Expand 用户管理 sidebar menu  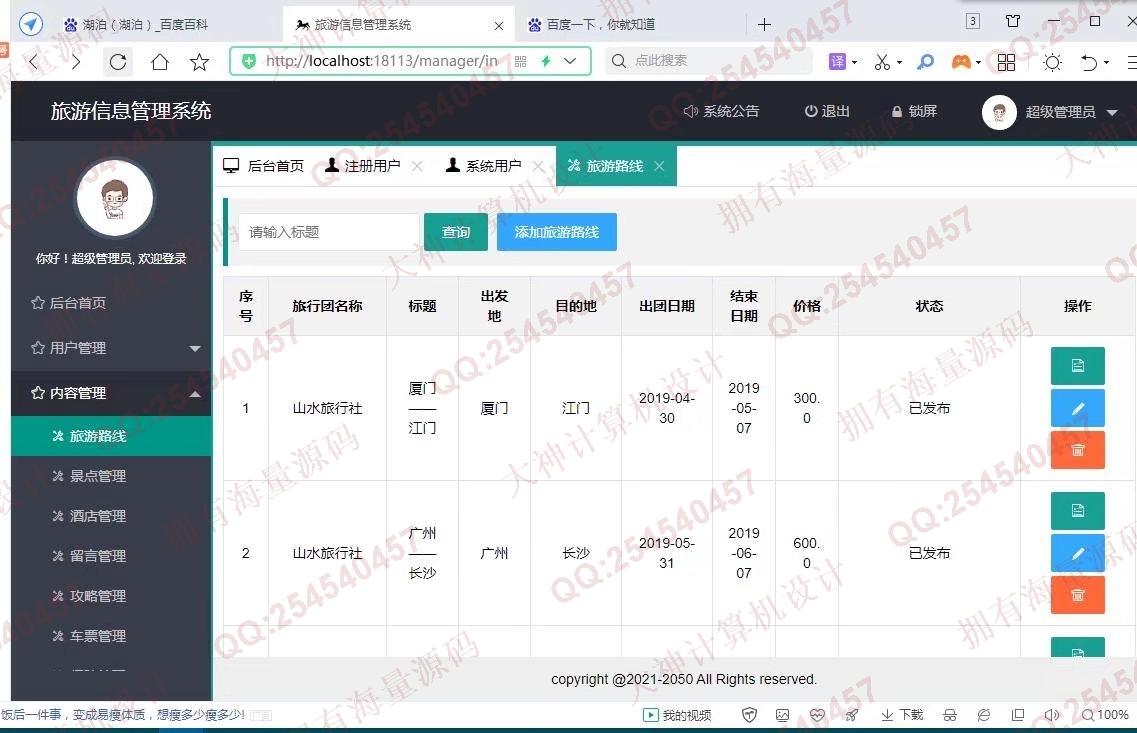coord(111,348)
